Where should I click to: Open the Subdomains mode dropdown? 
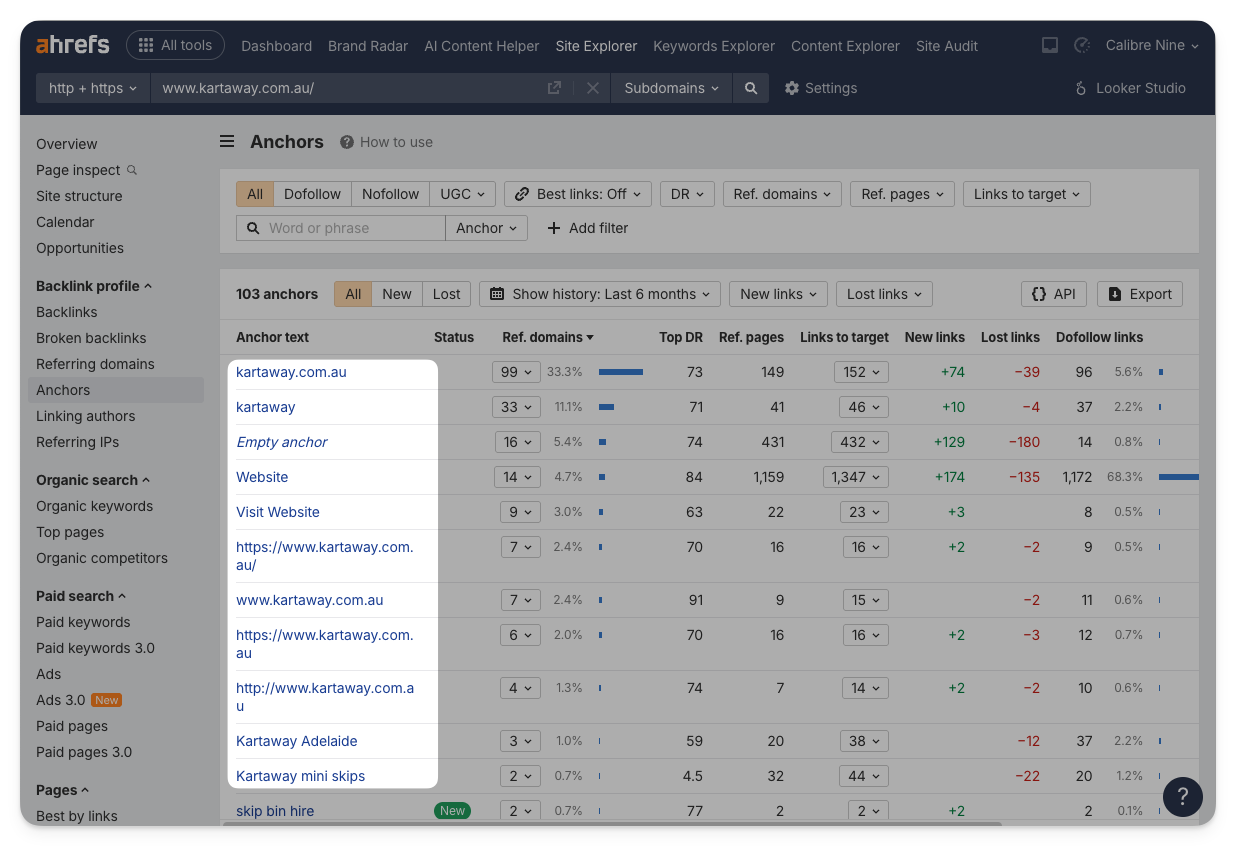tap(671, 88)
